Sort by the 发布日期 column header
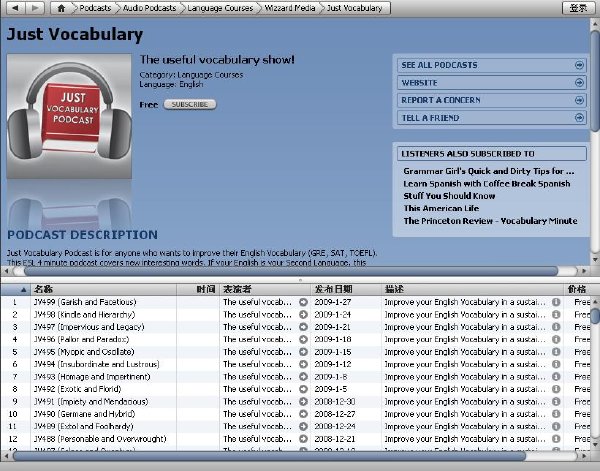This screenshot has width=600, height=471. [x=346, y=289]
